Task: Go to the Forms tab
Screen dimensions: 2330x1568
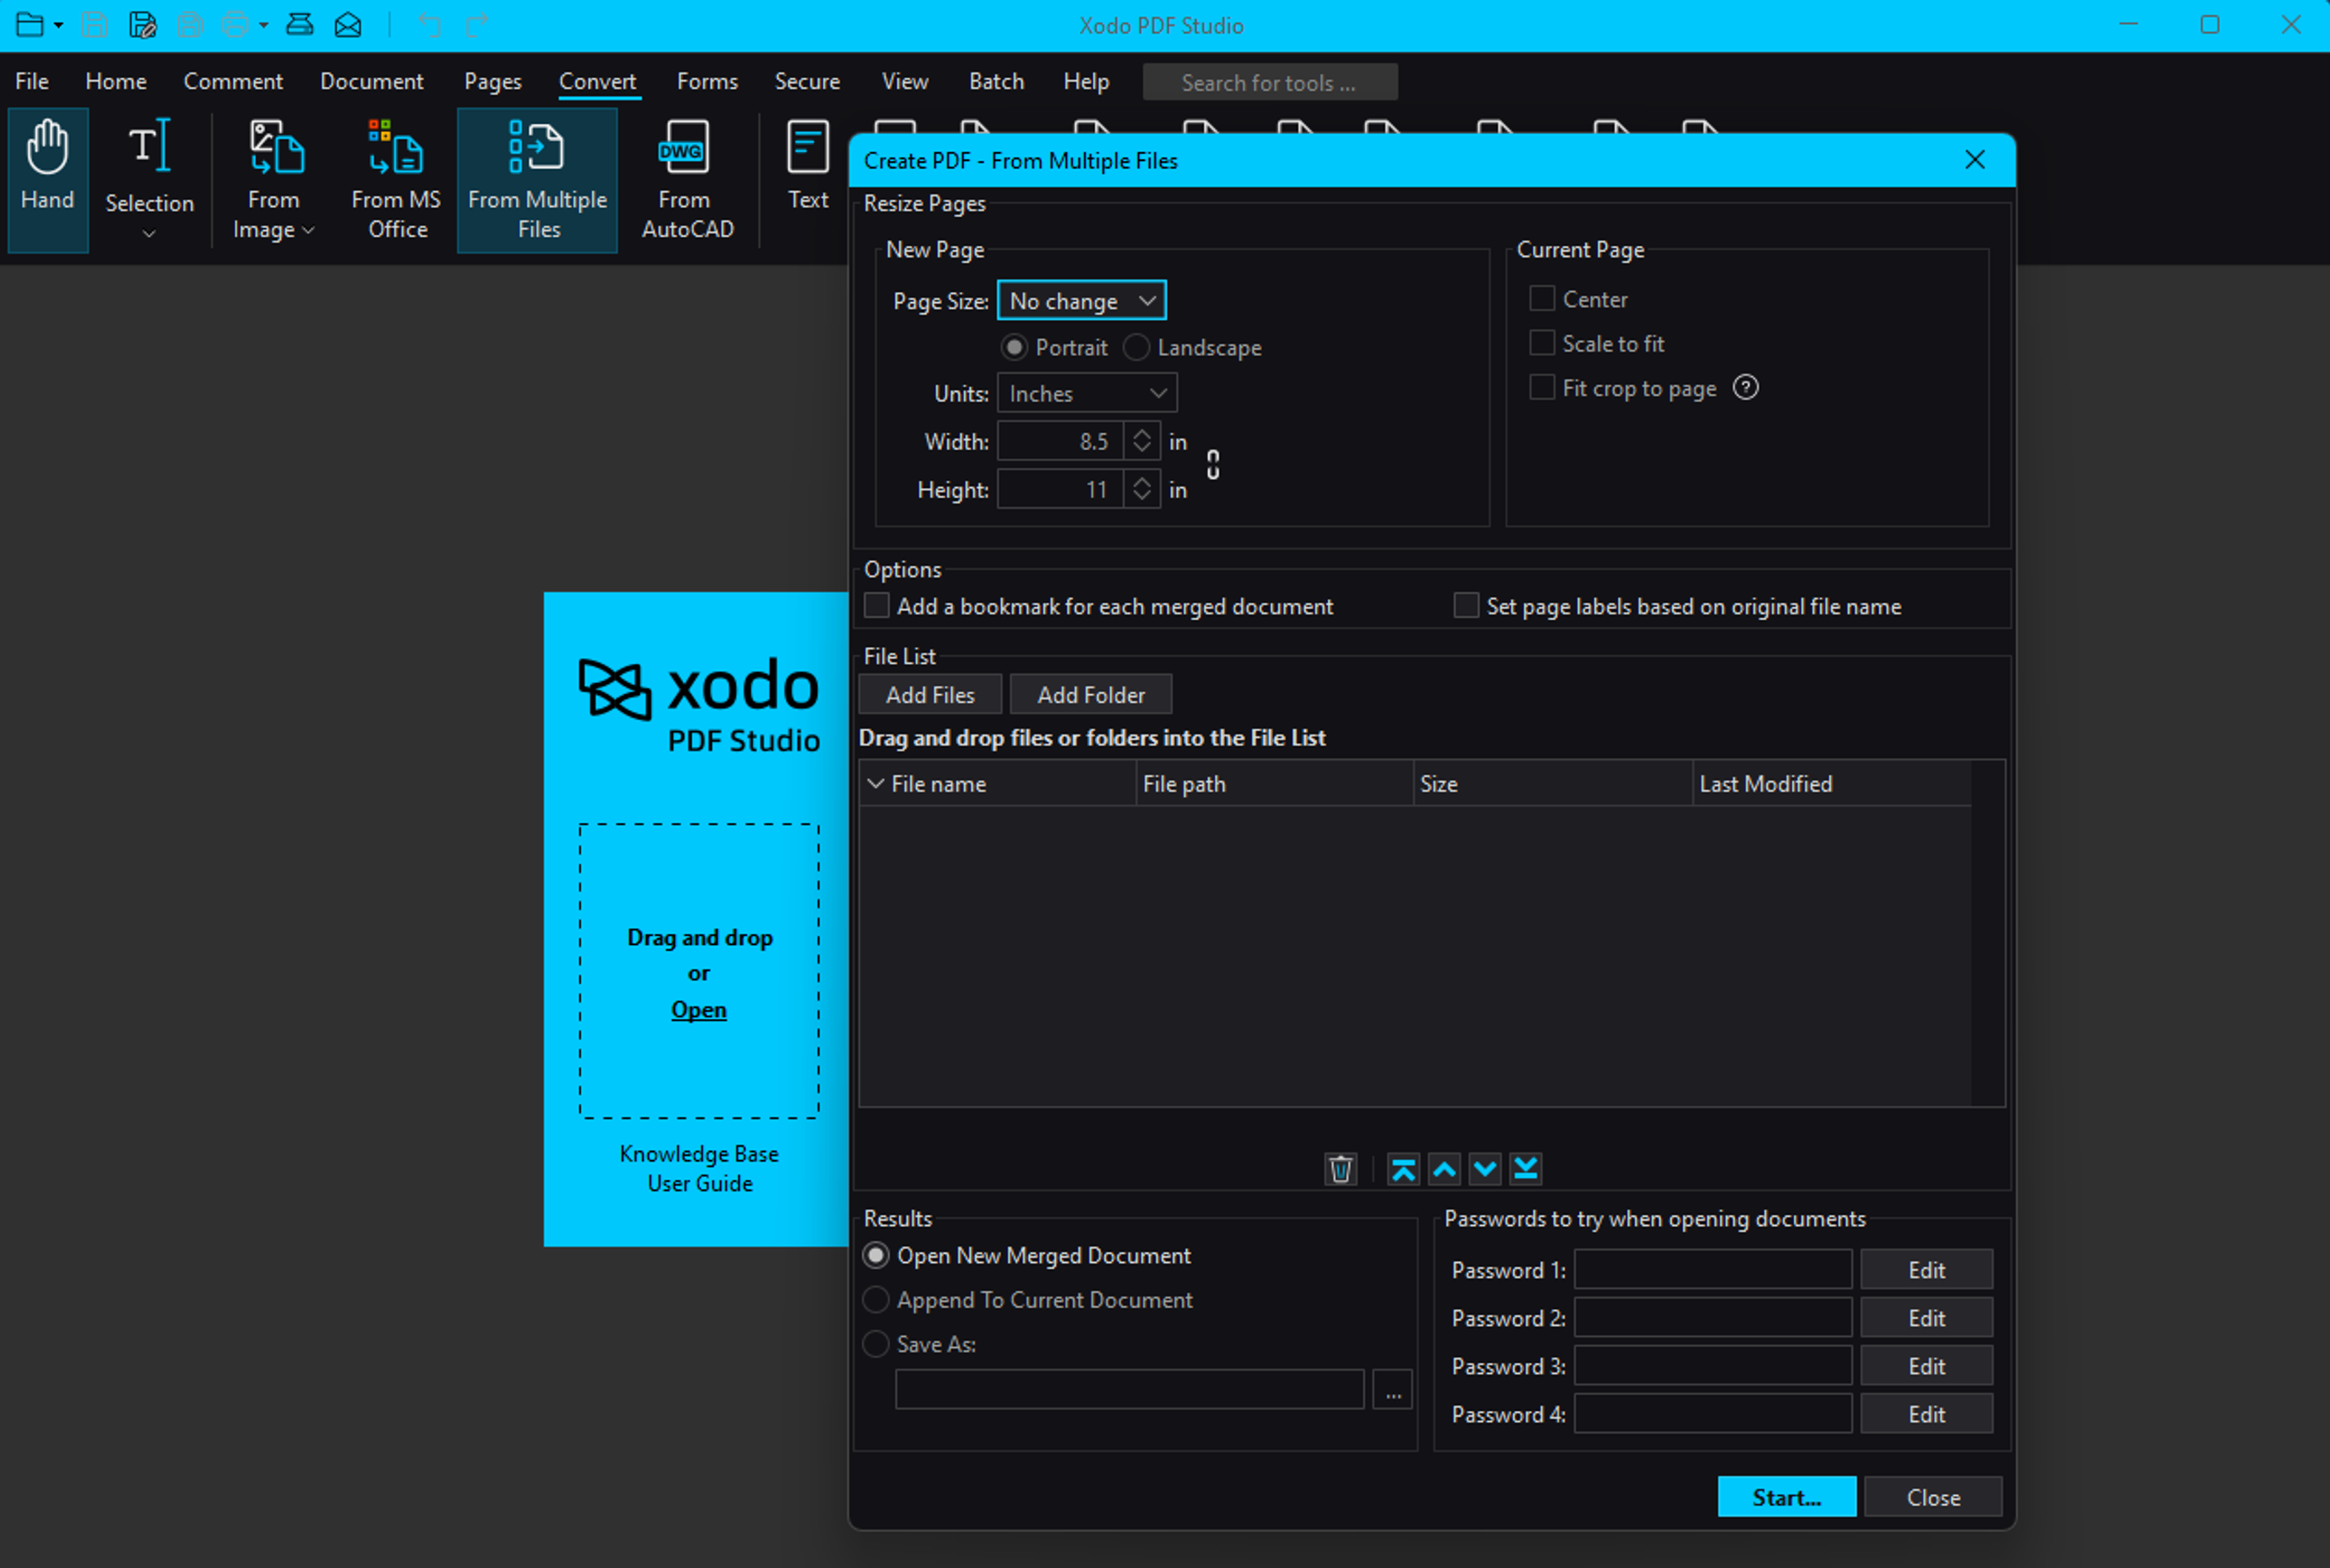Action: pyautogui.click(x=707, y=81)
